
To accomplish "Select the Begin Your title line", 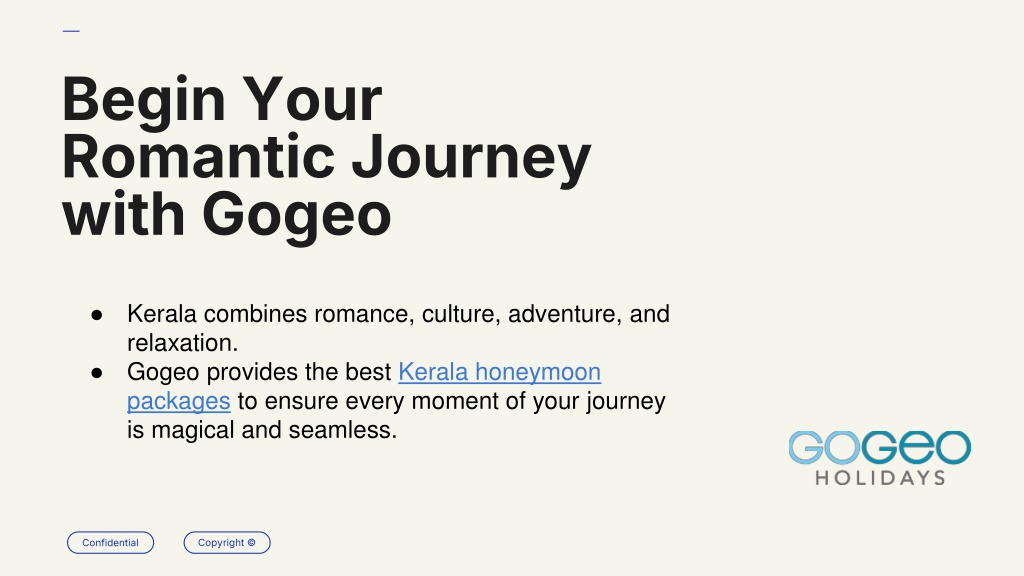I will click(x=222, y=99).
